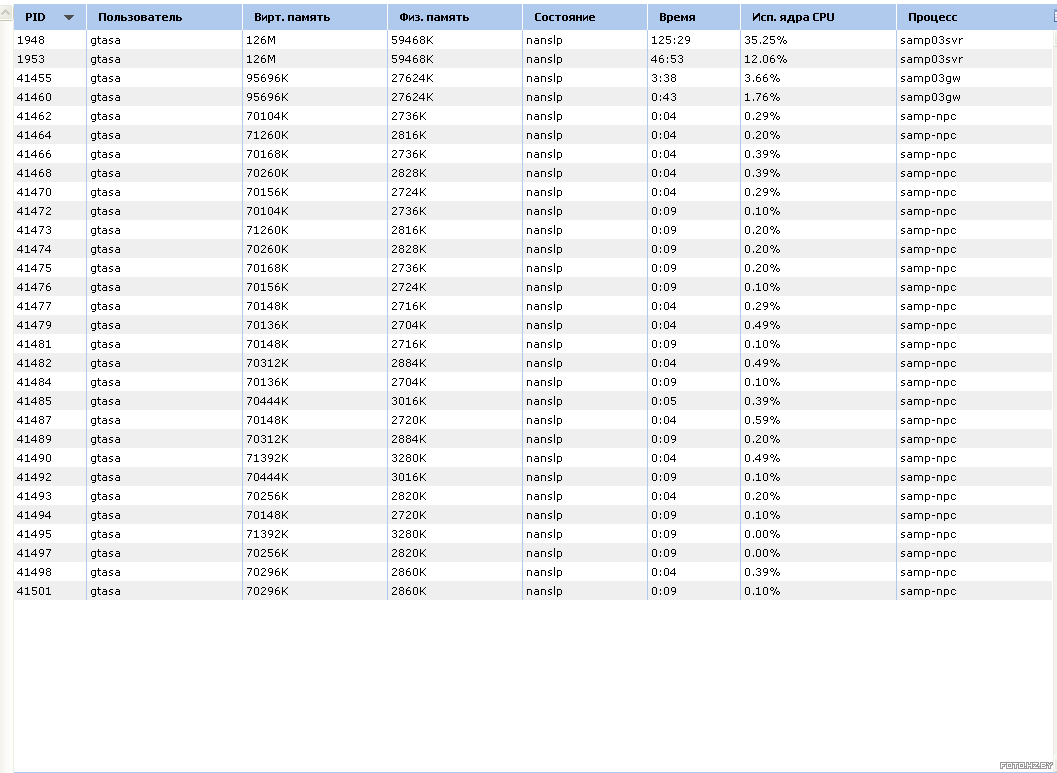This screenshot has height=773, width=1057.
Task: Click CPU value 35.25%
Action: [765, 40]
